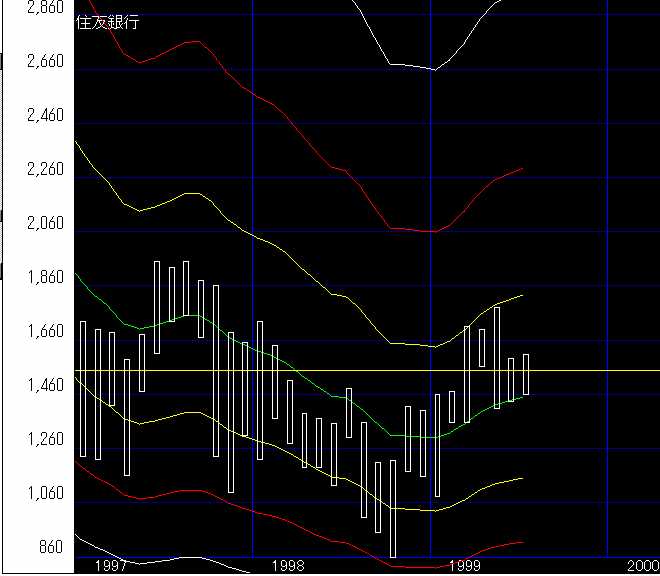Viewport: 660px width, 576px height.
Task: Click the 2,260 price axis label
Action: tap(44, 169)
